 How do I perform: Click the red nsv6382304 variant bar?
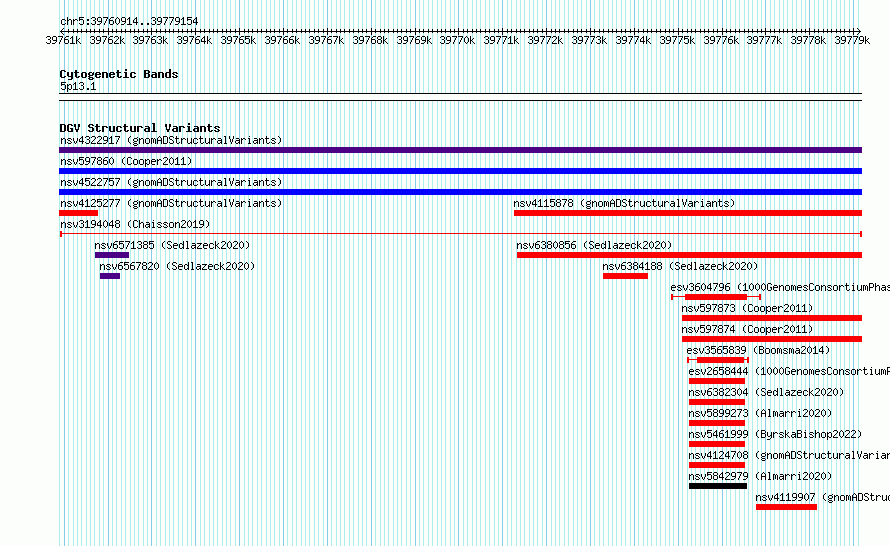[716, 402]
